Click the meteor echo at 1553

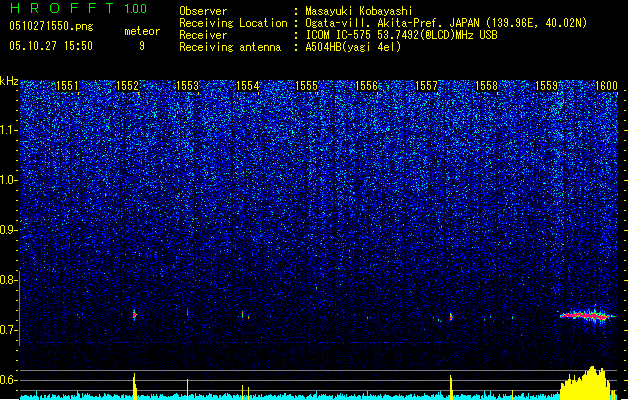pos(187,312)
